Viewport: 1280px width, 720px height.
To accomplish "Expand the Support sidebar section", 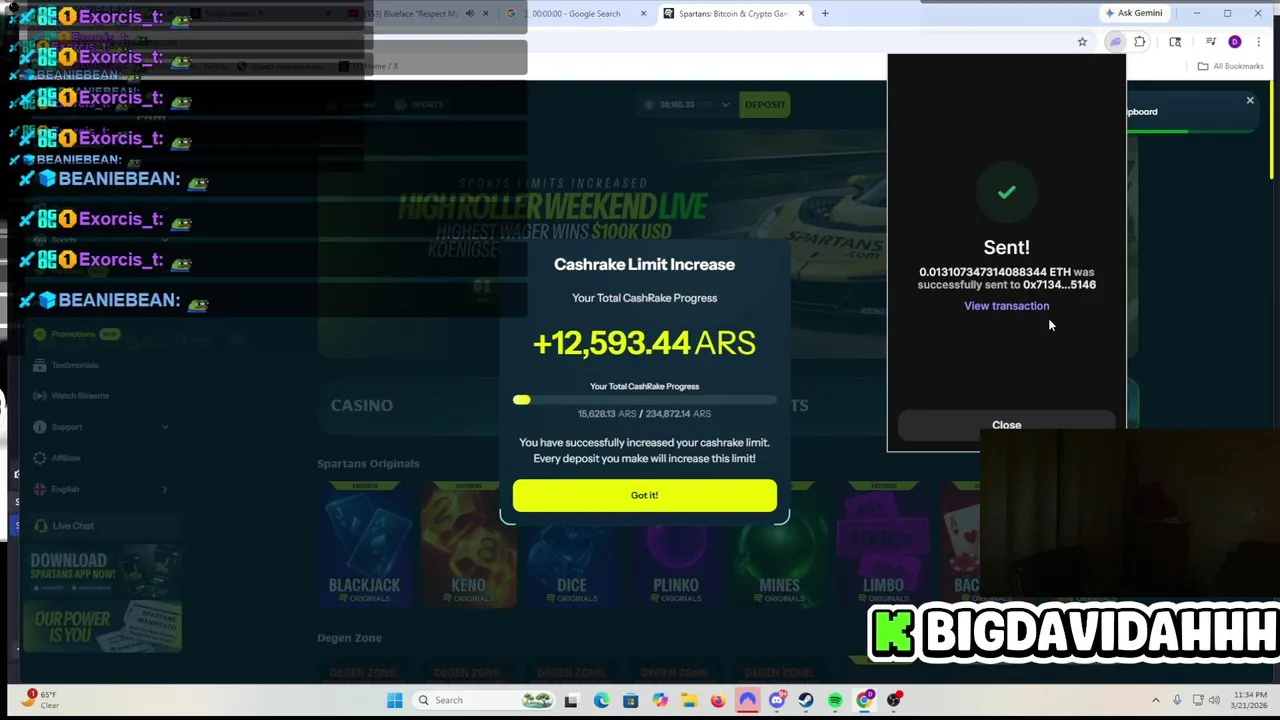I will click(x=100, y=427).
